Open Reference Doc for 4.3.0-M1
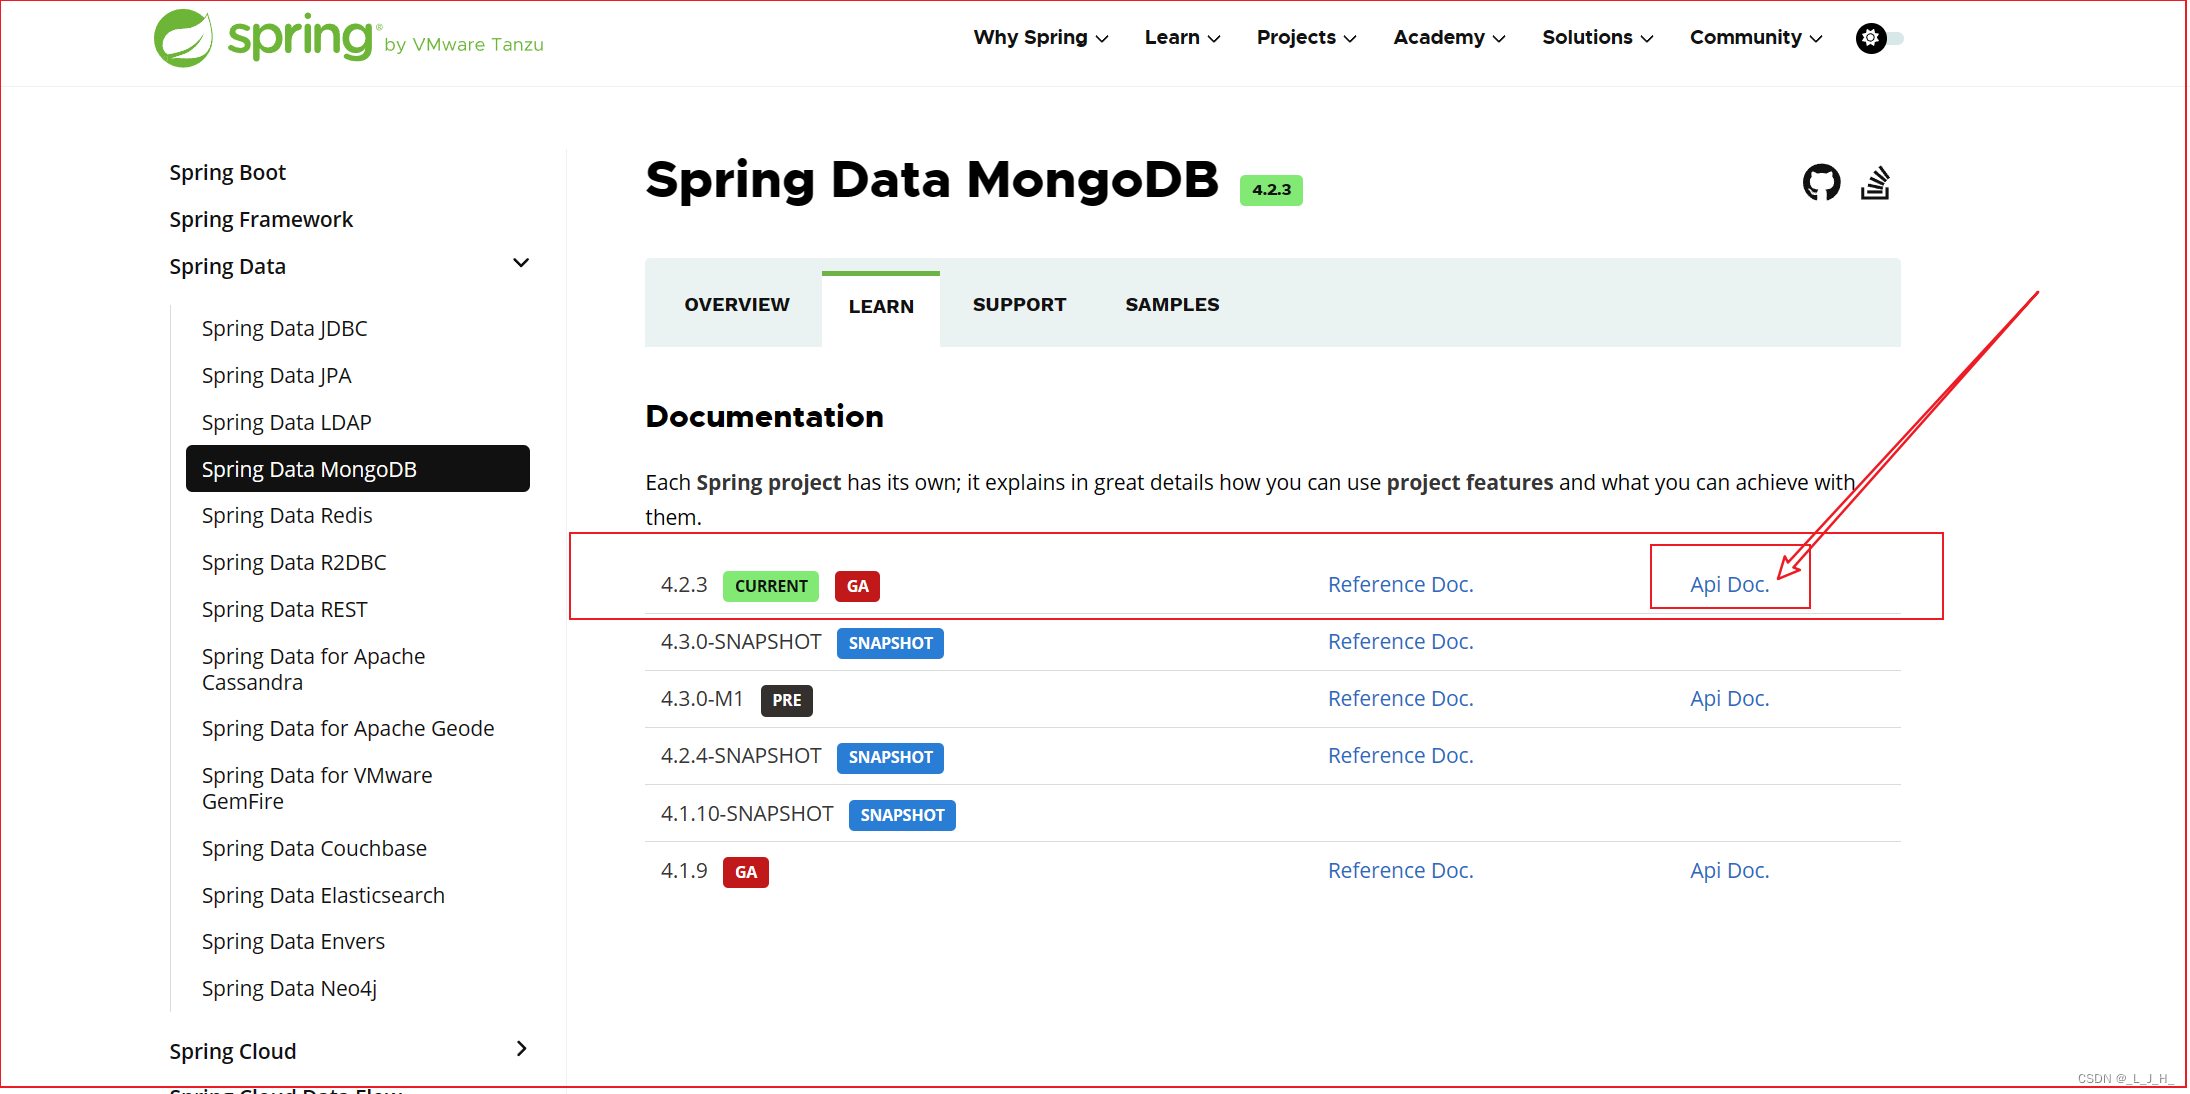 pos(1400,699)
